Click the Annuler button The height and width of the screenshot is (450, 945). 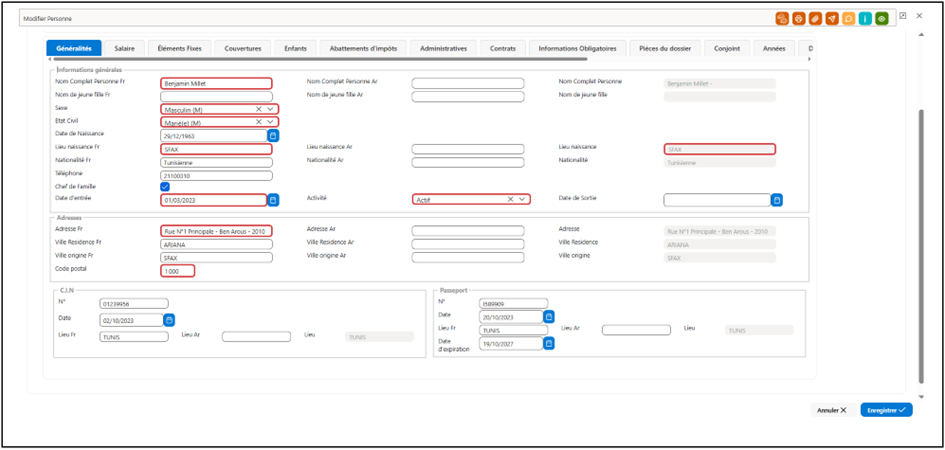[x=832, y=410]
